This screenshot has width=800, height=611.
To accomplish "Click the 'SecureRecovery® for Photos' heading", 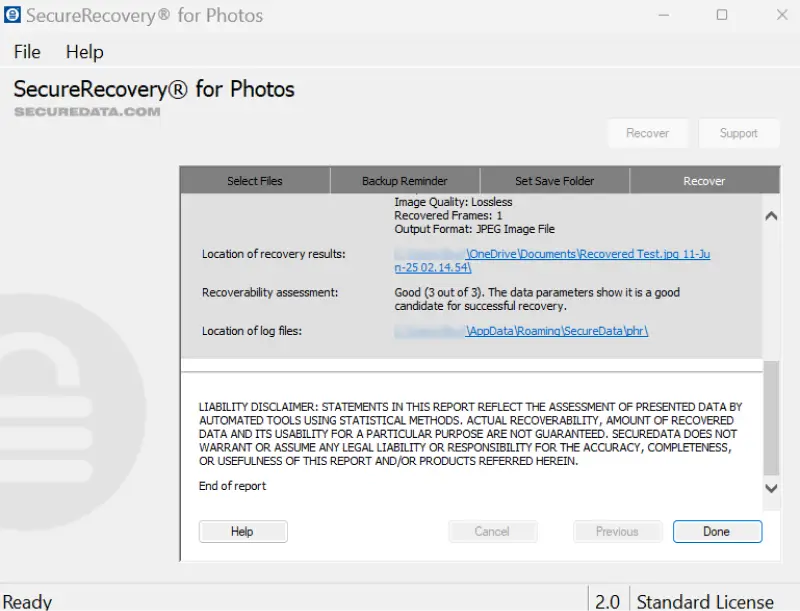I will (154, 89).
